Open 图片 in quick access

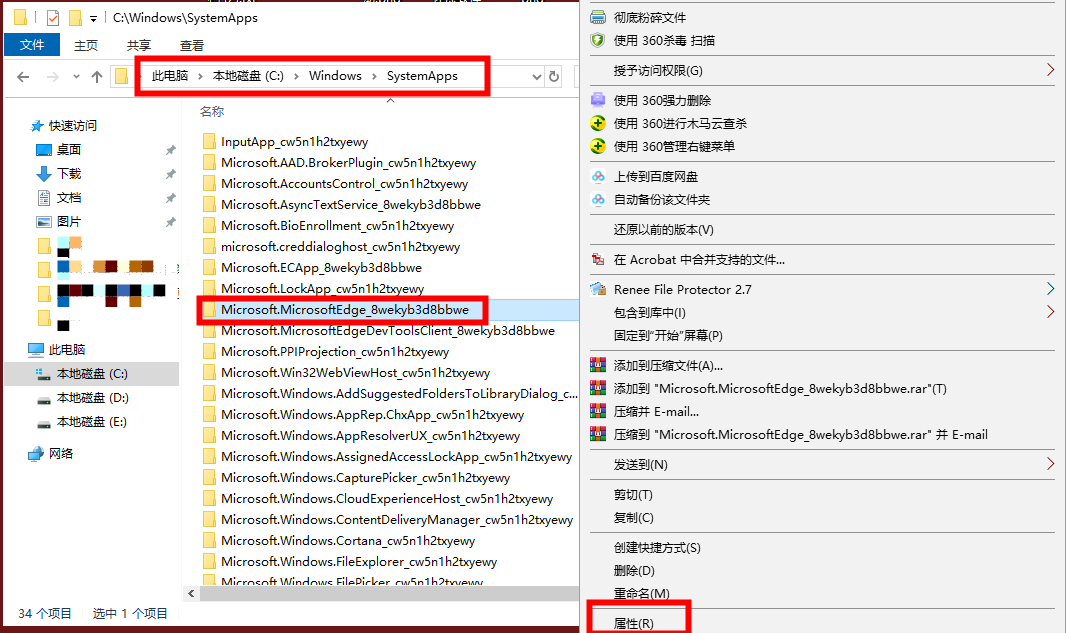point(69,222)
